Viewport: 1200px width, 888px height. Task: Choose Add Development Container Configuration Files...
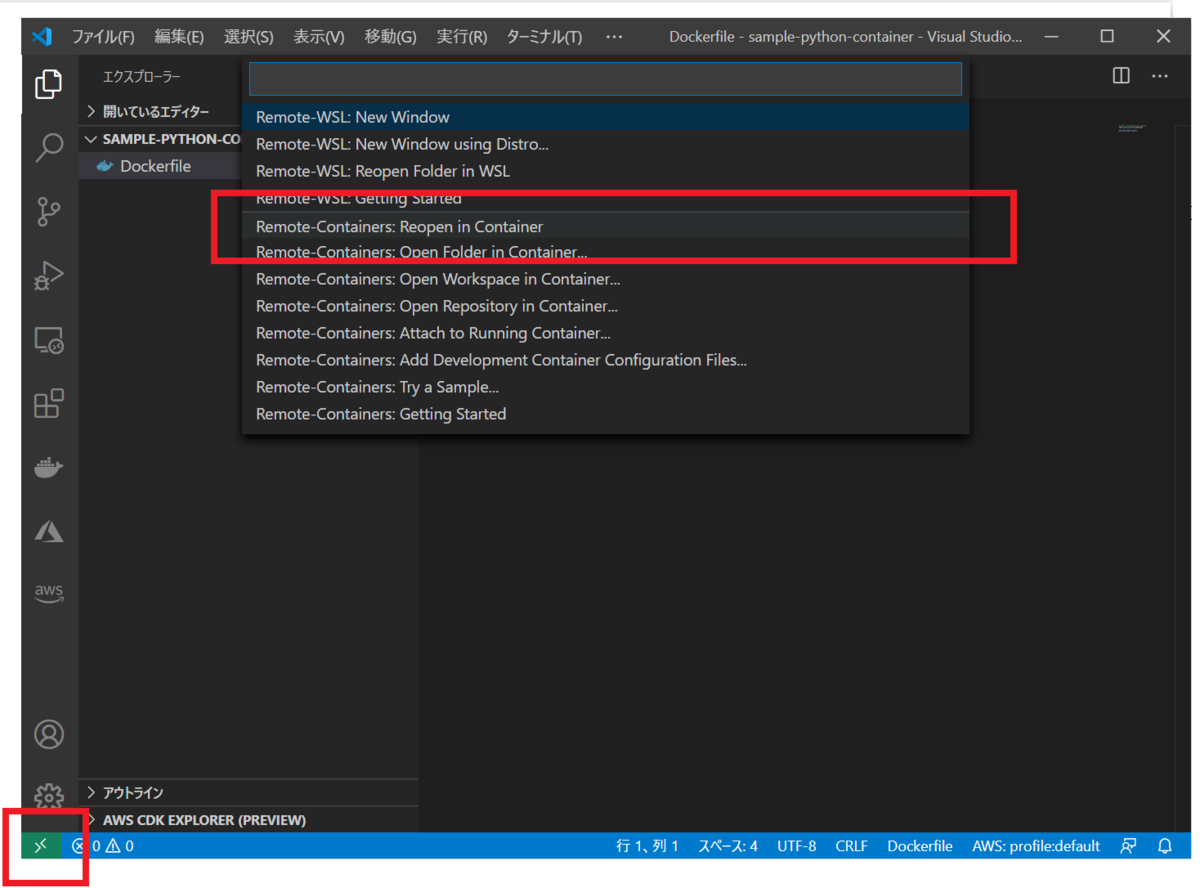(605, 360)
